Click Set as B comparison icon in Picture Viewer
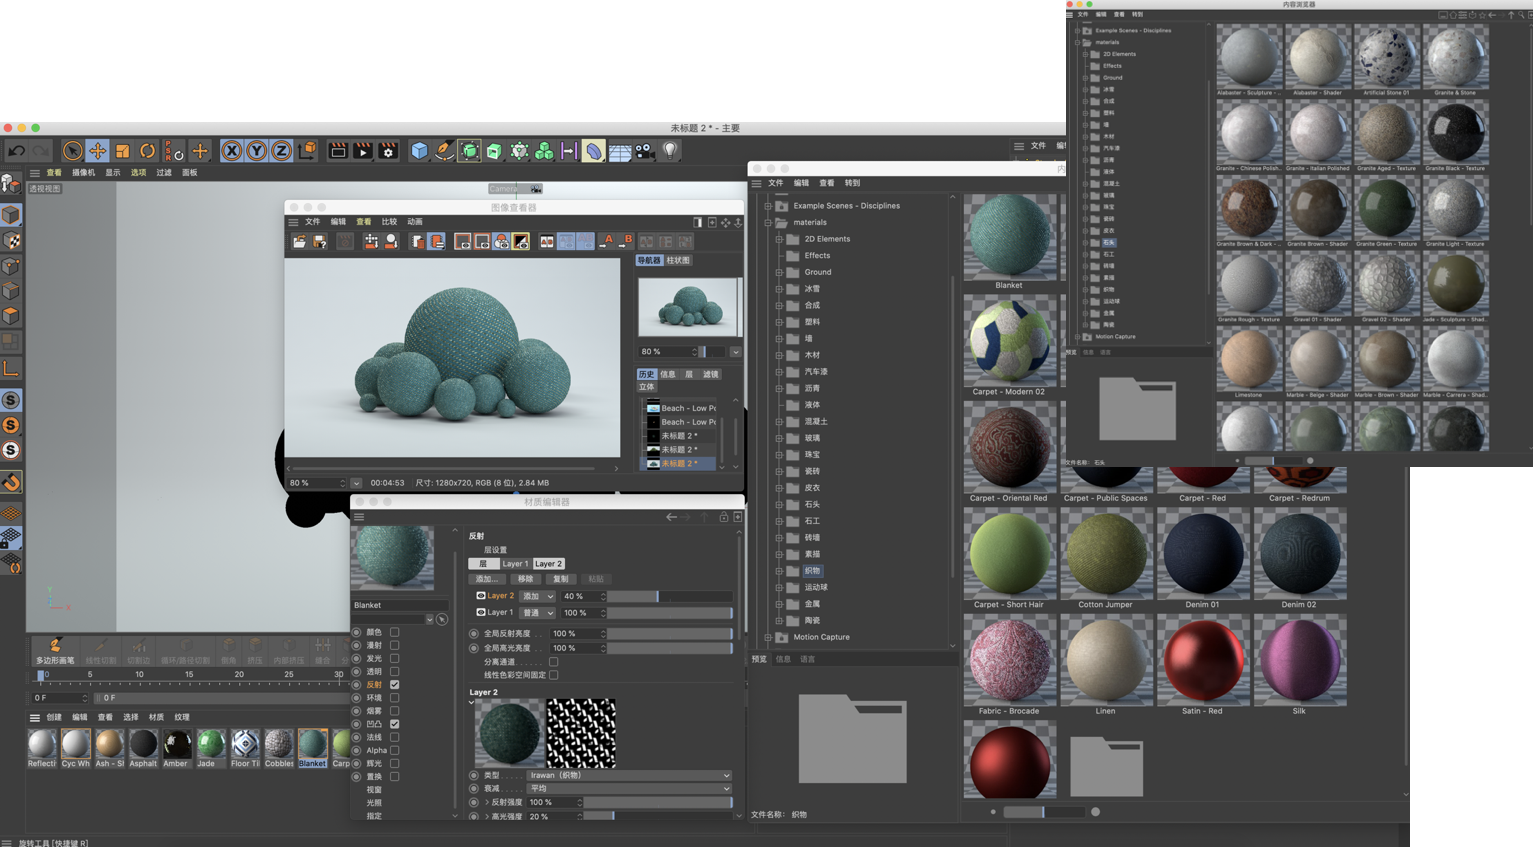 point(626,242)
